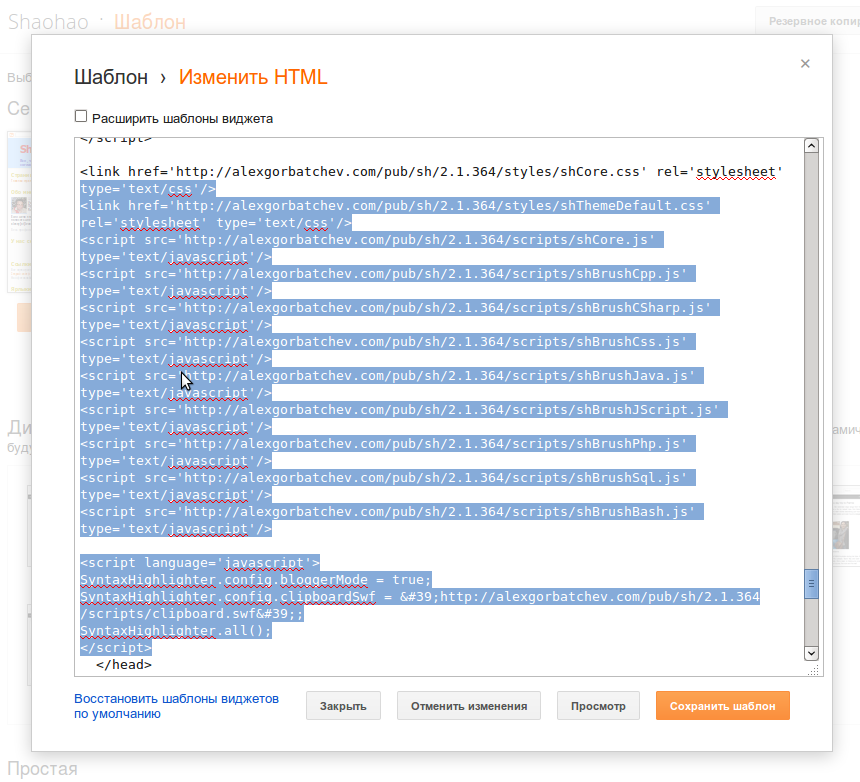Click the shBrushCss.js script line
The image size is (860, 782).
(388, 342)
